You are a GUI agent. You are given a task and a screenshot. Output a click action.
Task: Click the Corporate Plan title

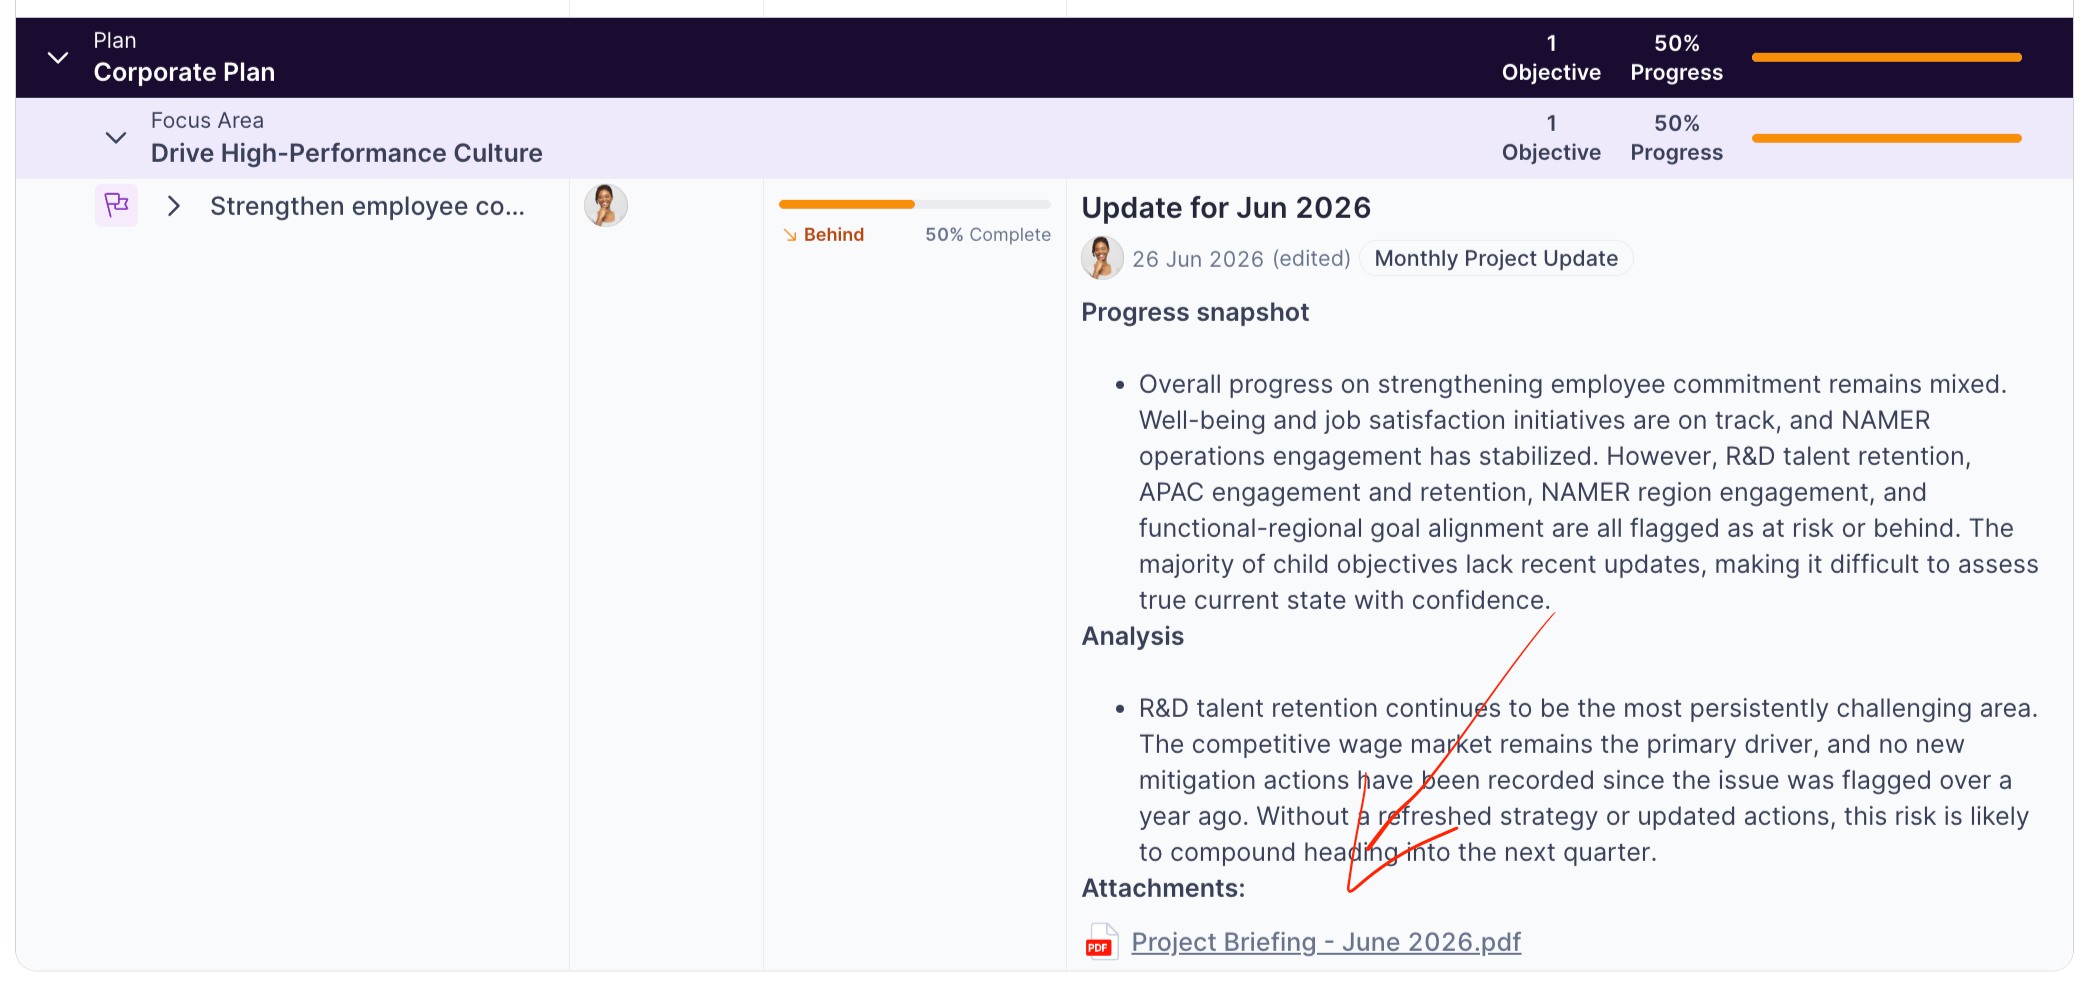click(184, 72)
